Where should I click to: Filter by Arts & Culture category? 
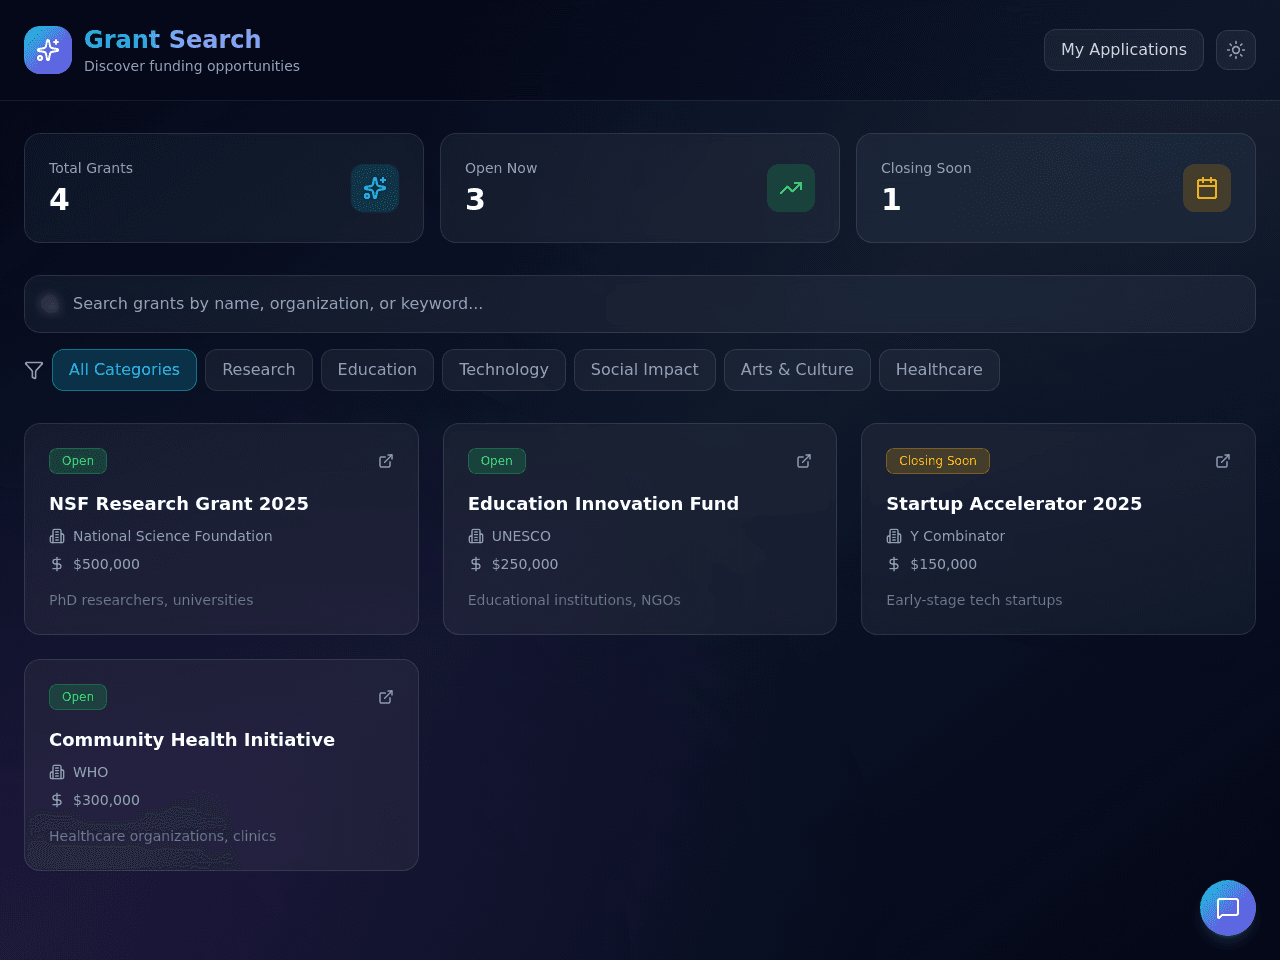coord(797,370)
